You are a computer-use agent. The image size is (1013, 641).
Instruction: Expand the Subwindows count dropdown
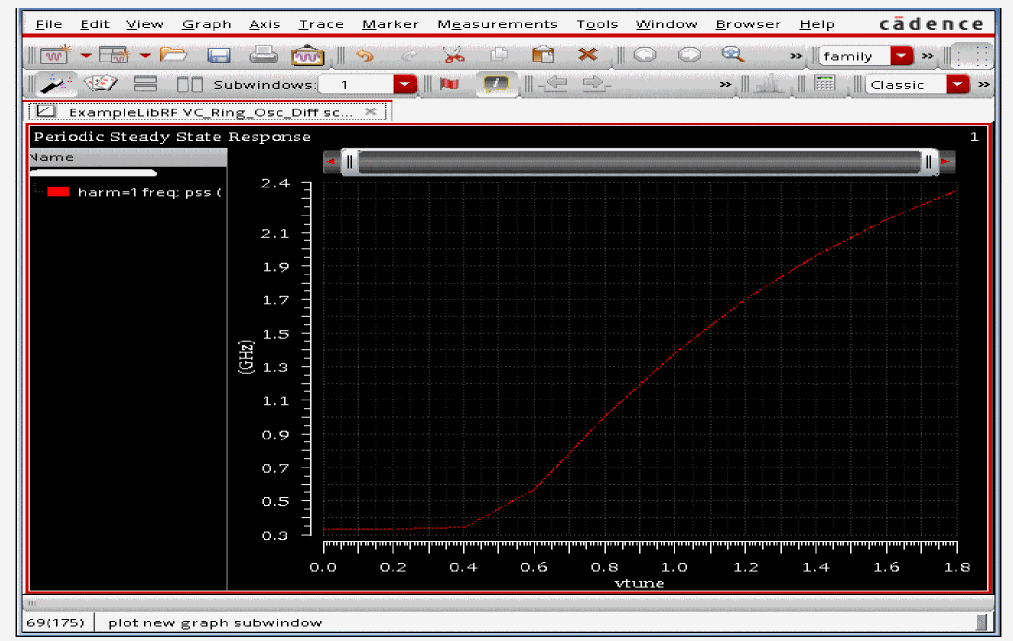click(404, 85)
